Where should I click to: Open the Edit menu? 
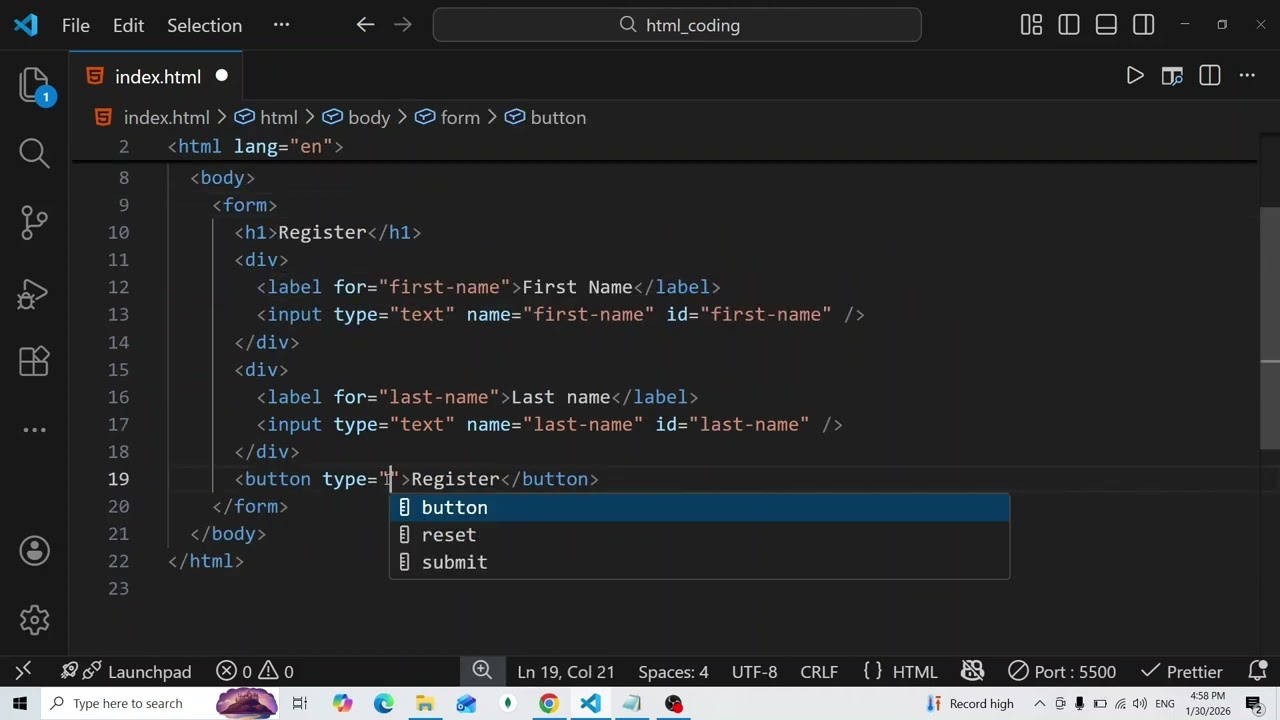[128, 25]
